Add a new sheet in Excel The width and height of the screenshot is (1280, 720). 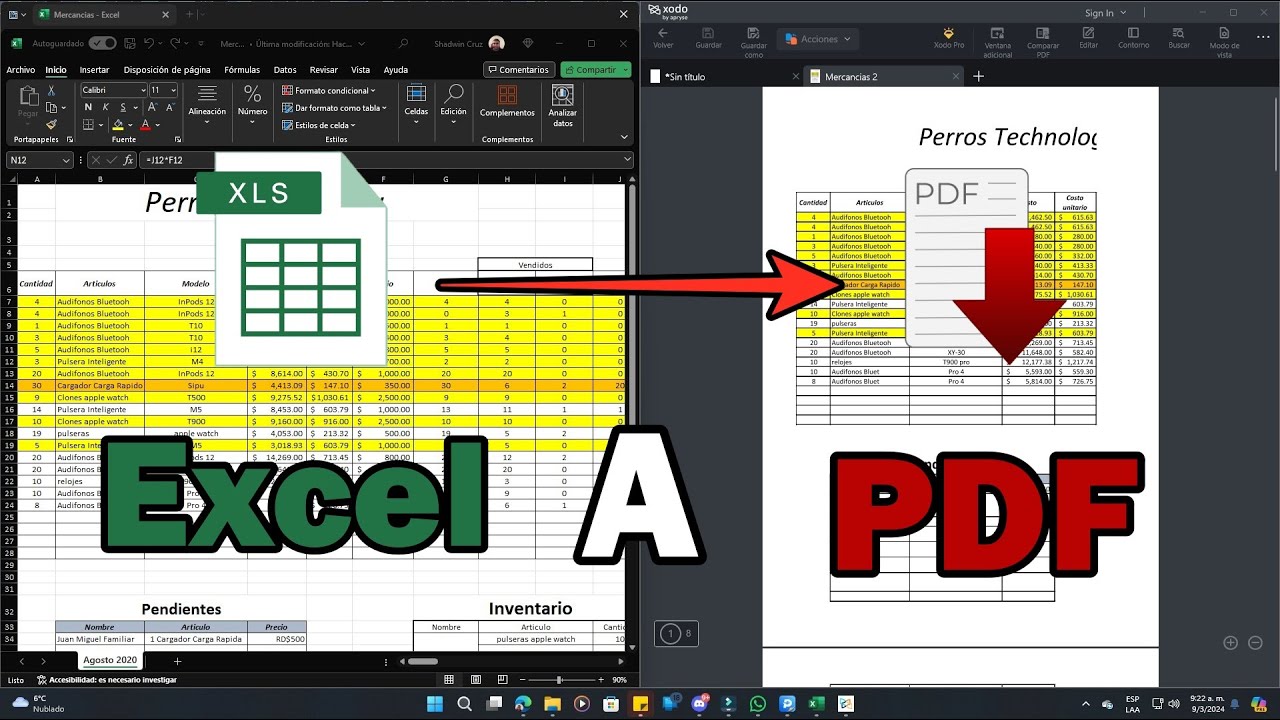tap(177, 661)
